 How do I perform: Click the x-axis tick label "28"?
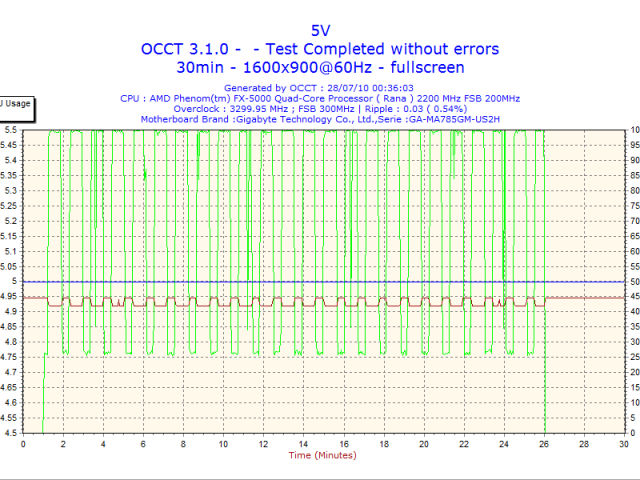(x=584, y=444)
